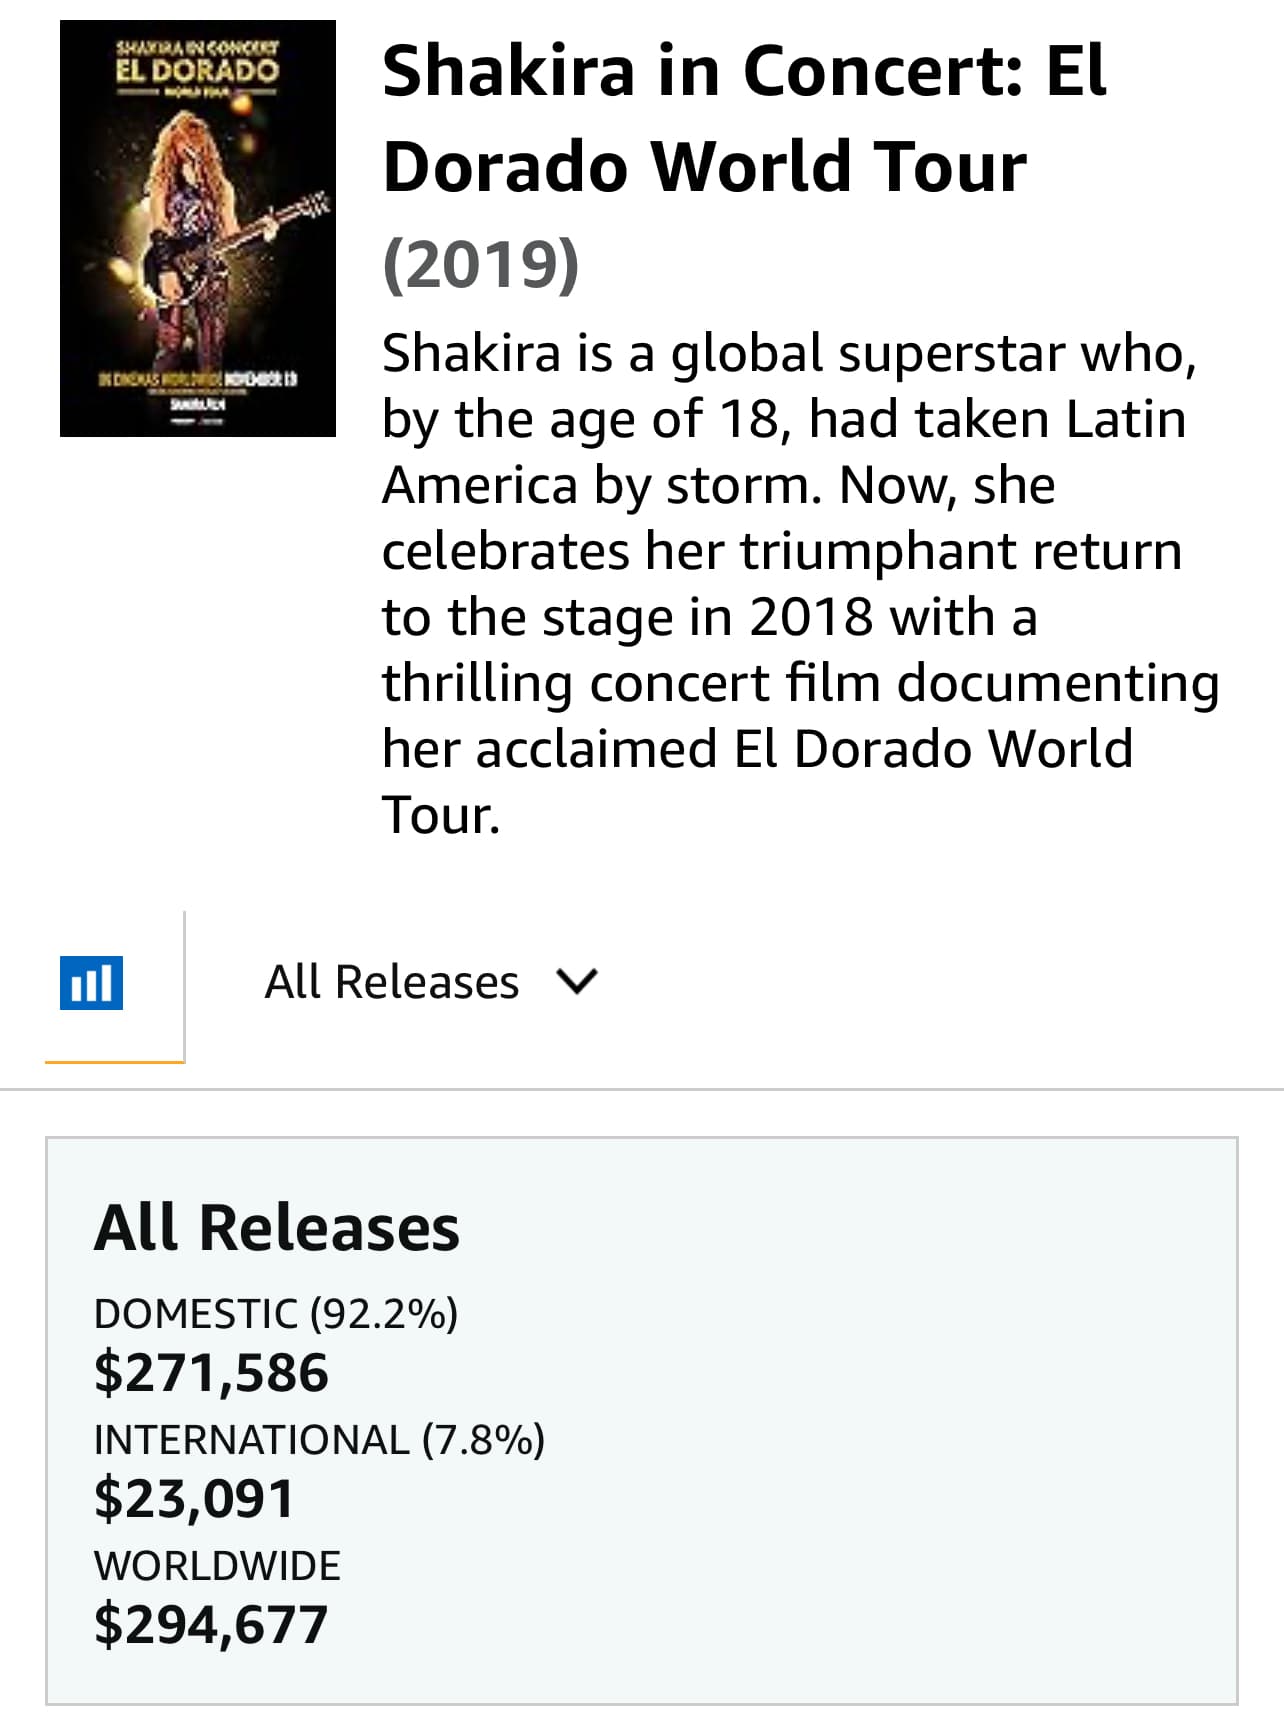Click the All Releases summary heading
This screenshot has height=1714, width=1284.
(277, 1228)
